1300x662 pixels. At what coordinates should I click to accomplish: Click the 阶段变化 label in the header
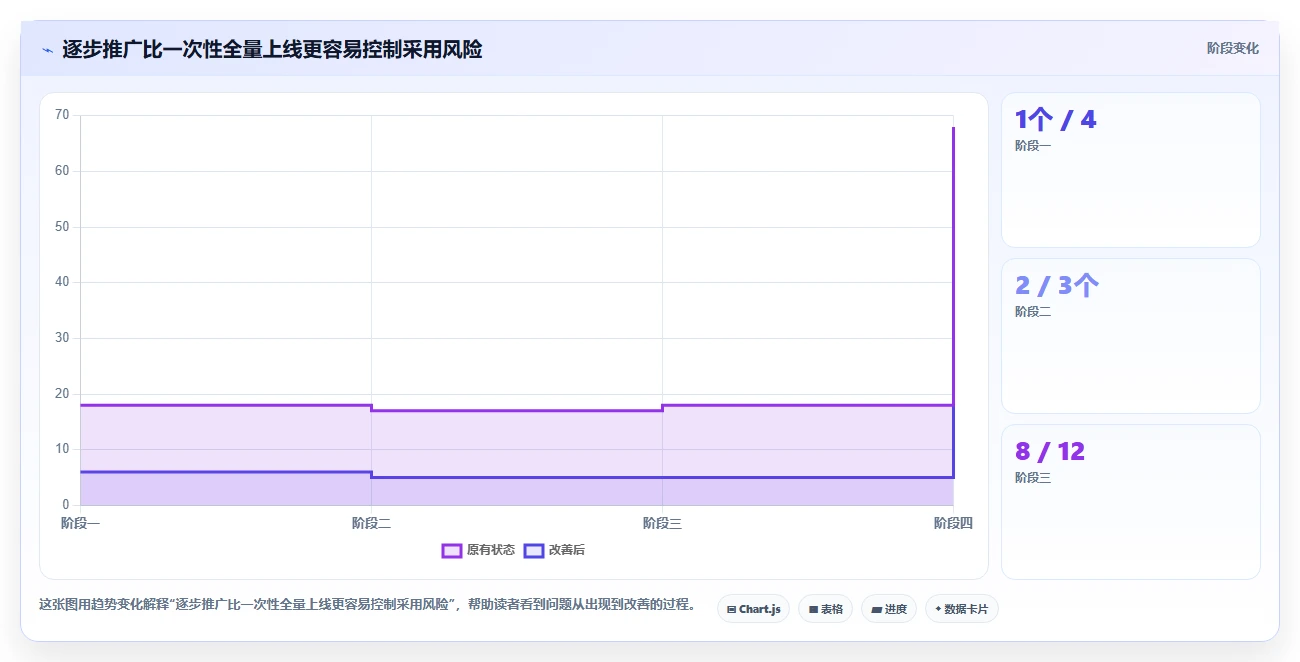click(1232, 48)
